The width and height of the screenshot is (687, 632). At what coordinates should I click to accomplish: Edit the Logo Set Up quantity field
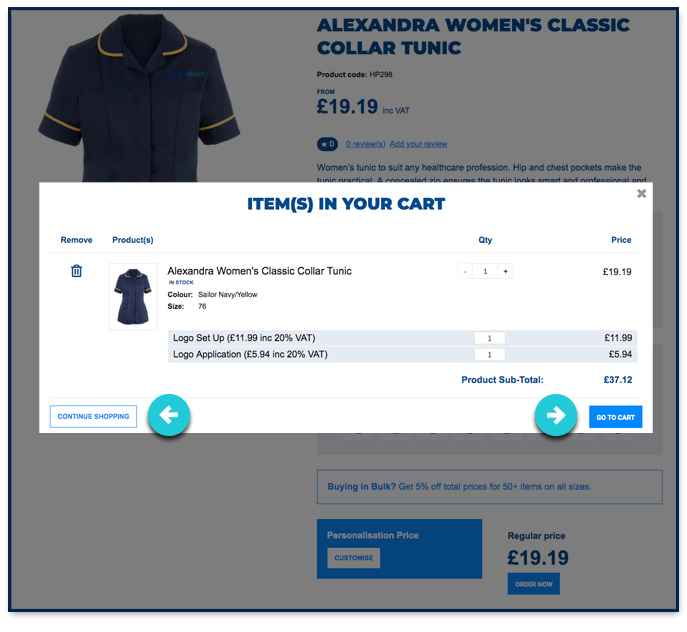(x=489, y=339)
